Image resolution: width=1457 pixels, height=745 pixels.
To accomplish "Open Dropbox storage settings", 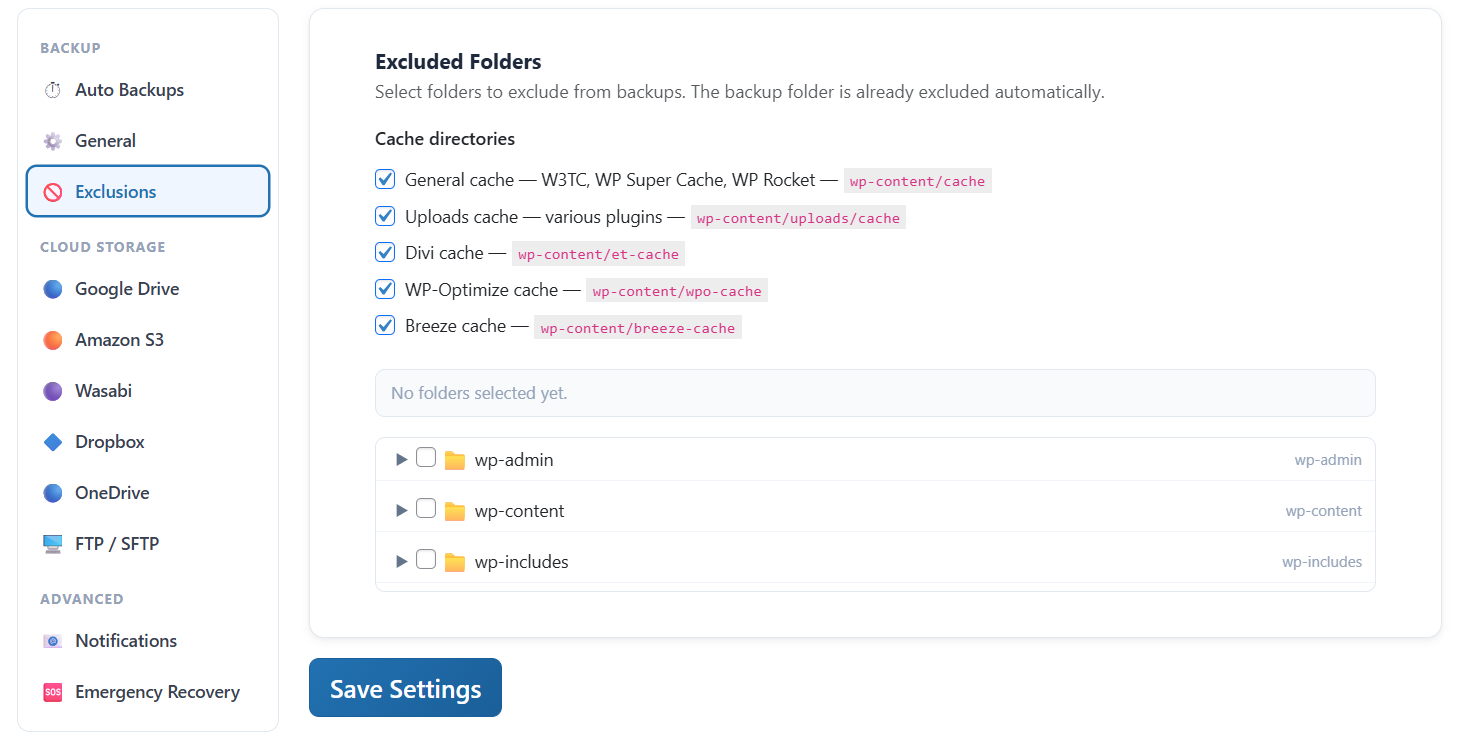I will coord(148,442).
